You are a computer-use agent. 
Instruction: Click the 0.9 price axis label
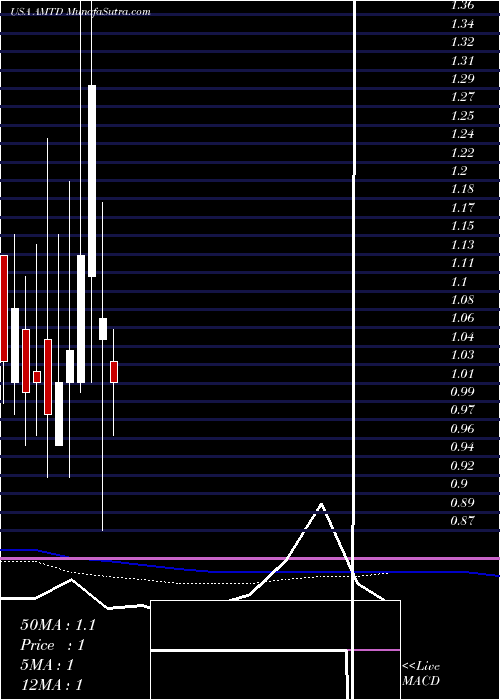[459, 483]
